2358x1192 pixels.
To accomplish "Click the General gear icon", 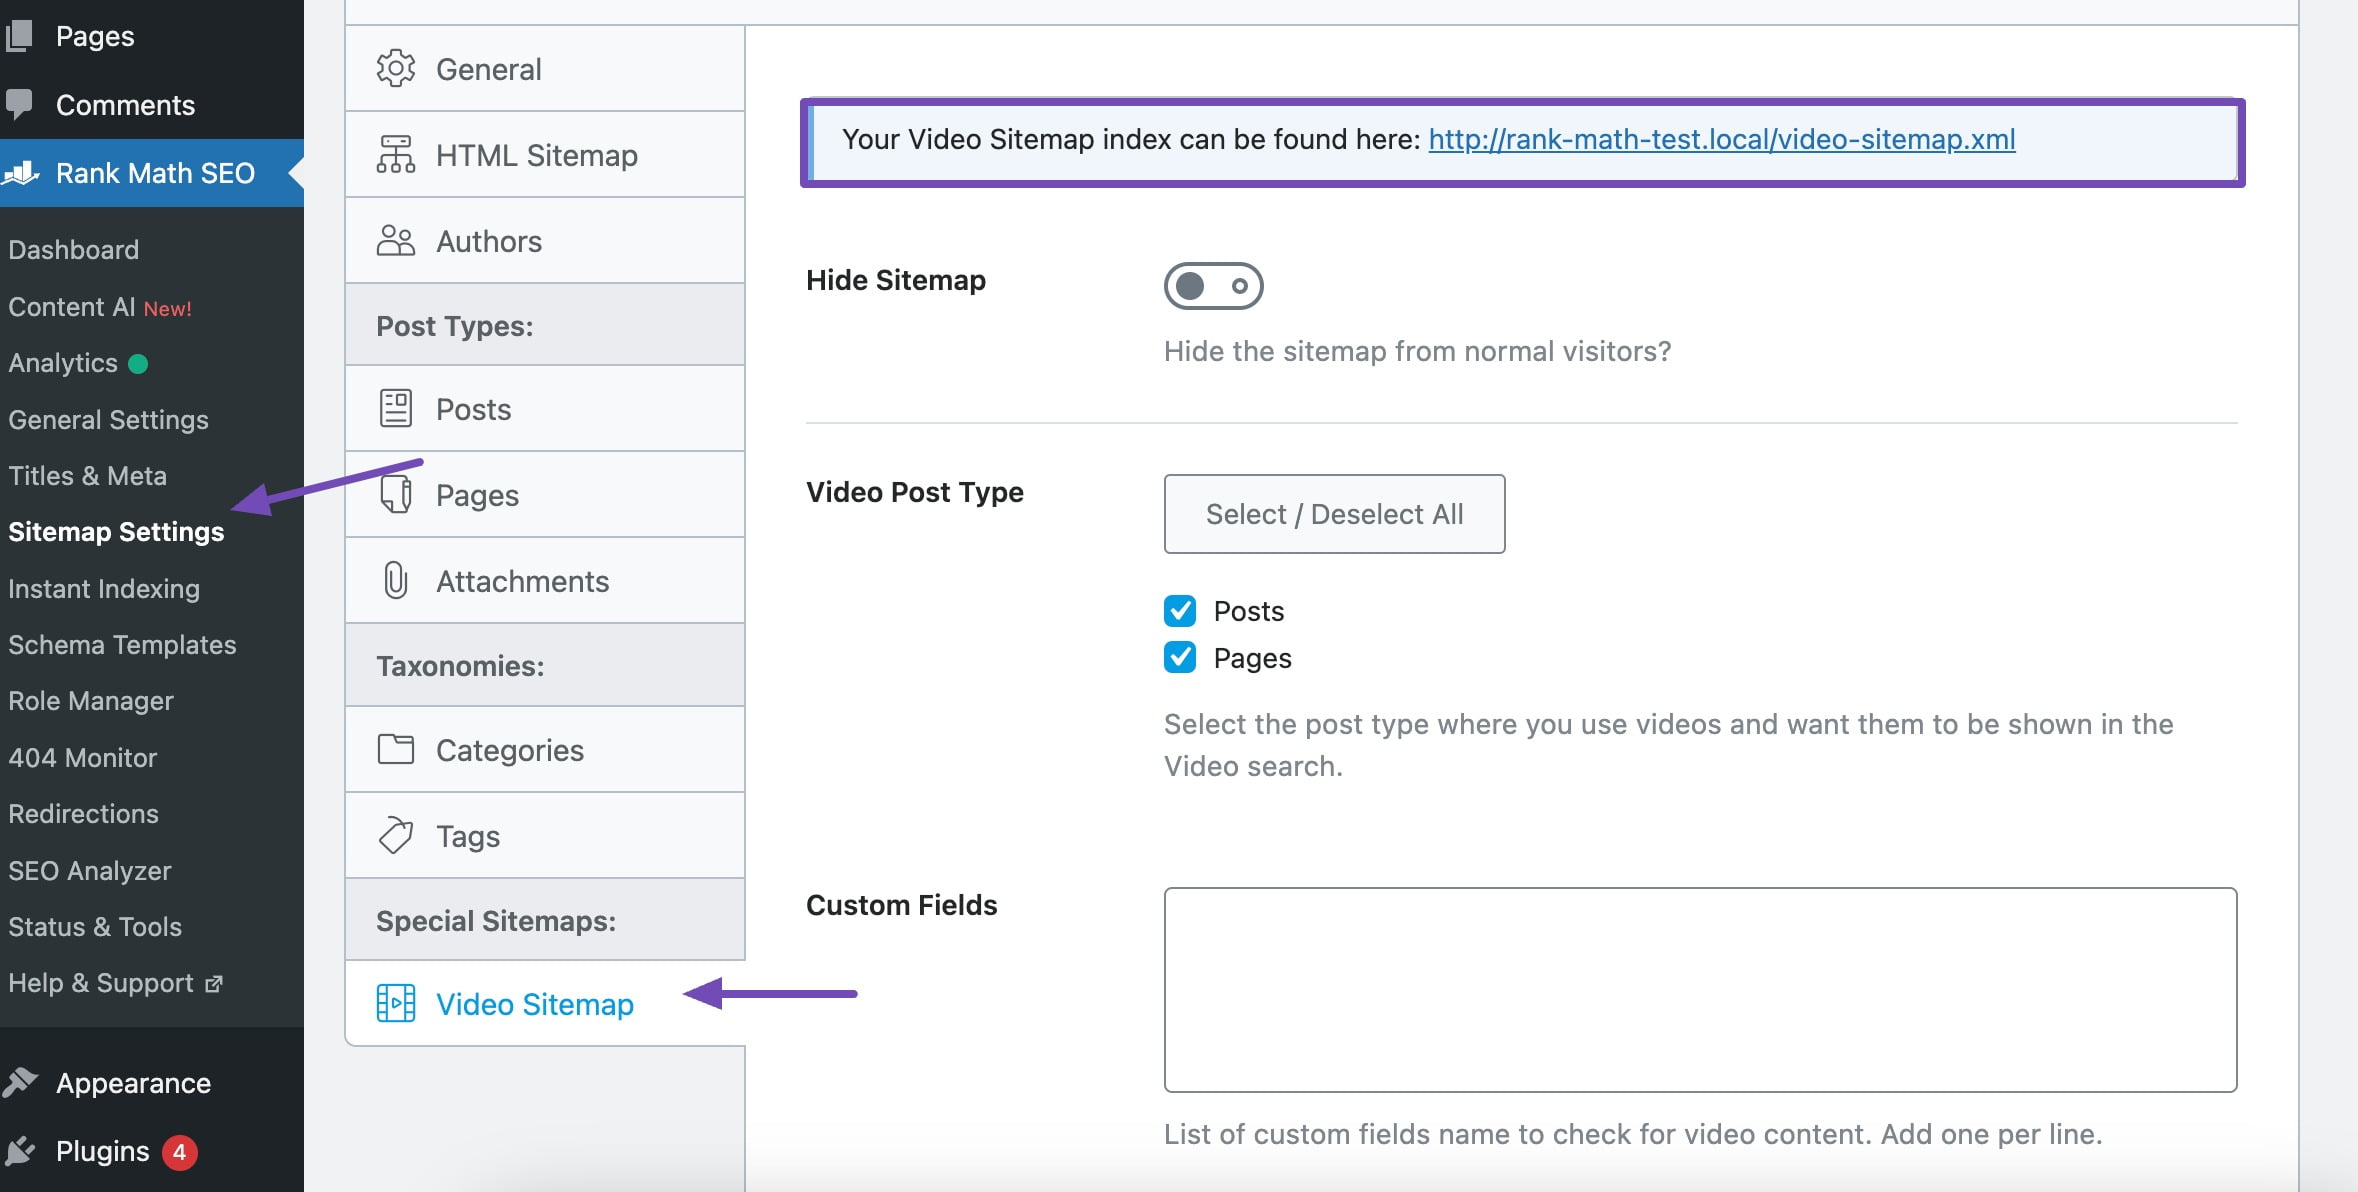I will [x=395, y=68].
